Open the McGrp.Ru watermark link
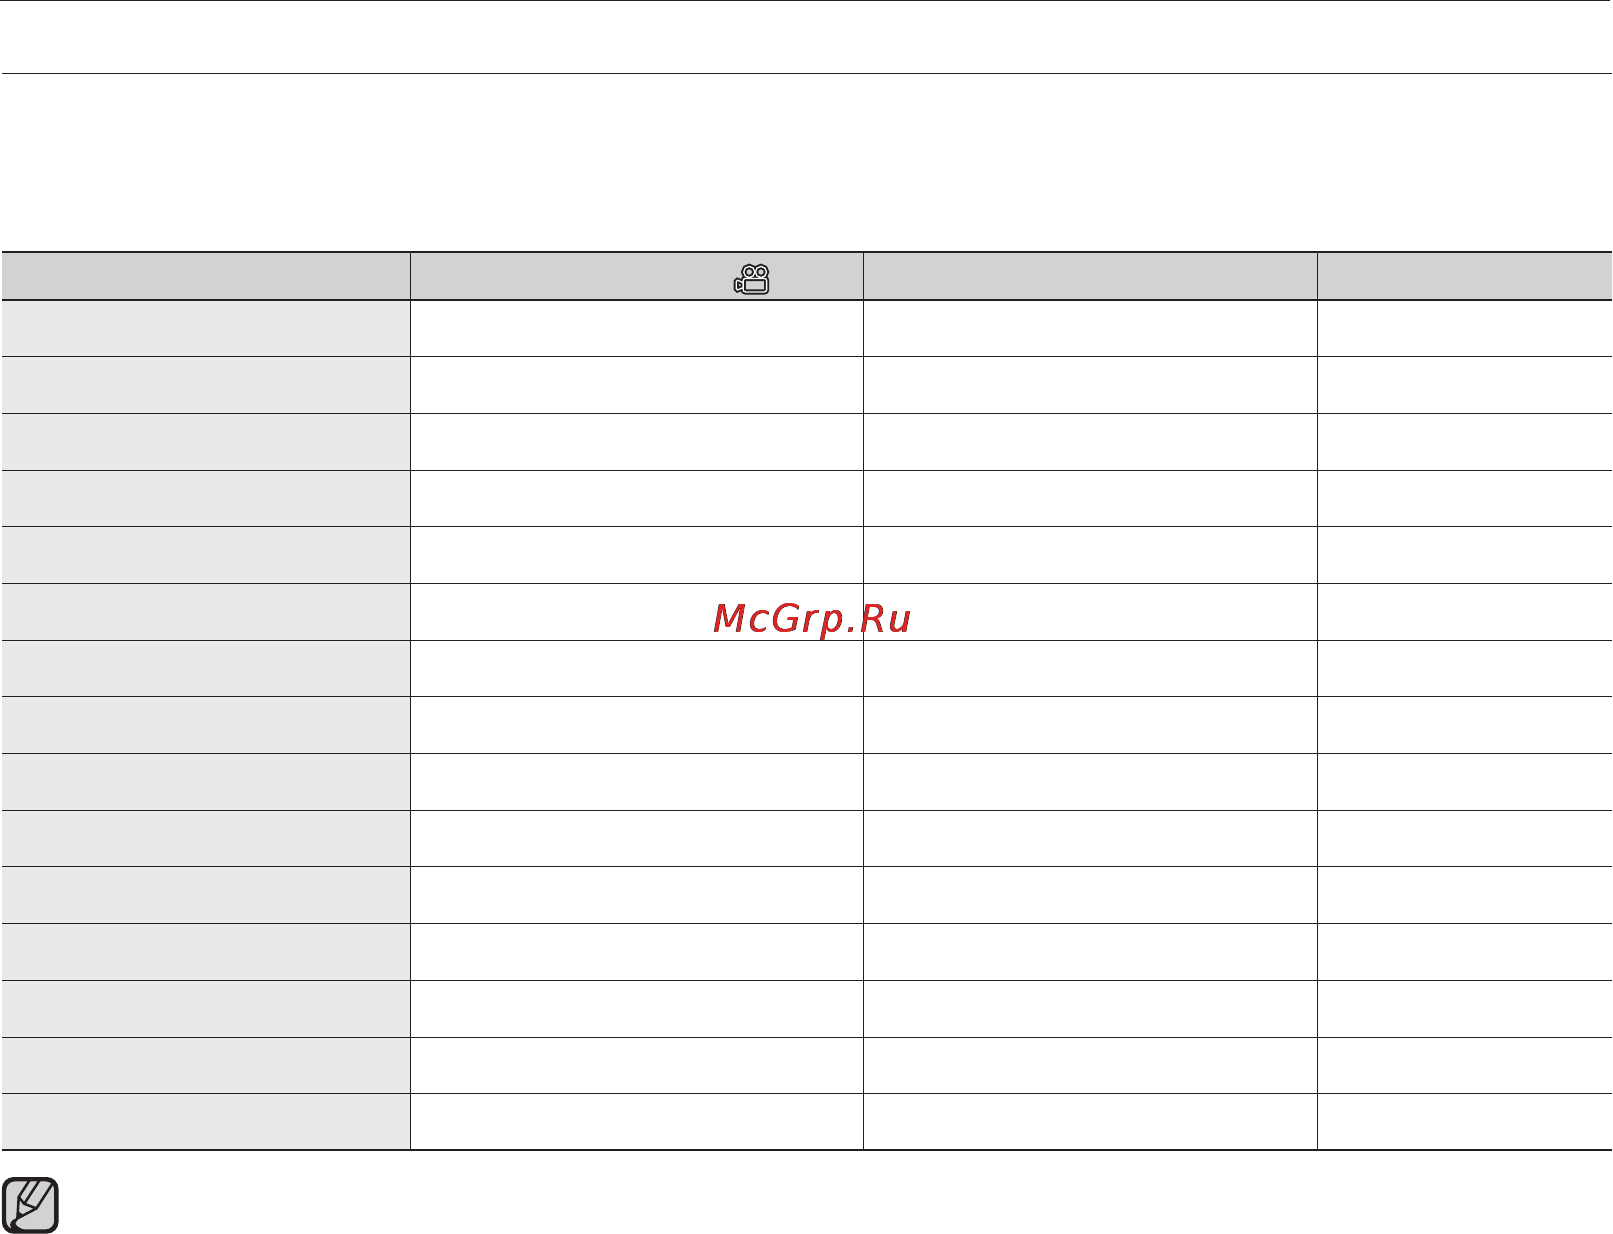This screenshot has width=1613, height=1234. point(812,619)
